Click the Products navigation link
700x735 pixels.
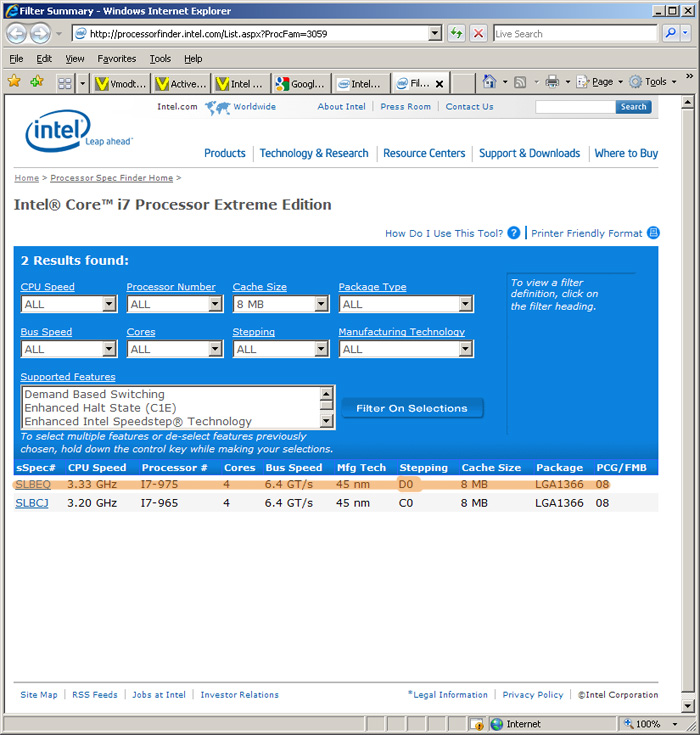tap(225, 153)
